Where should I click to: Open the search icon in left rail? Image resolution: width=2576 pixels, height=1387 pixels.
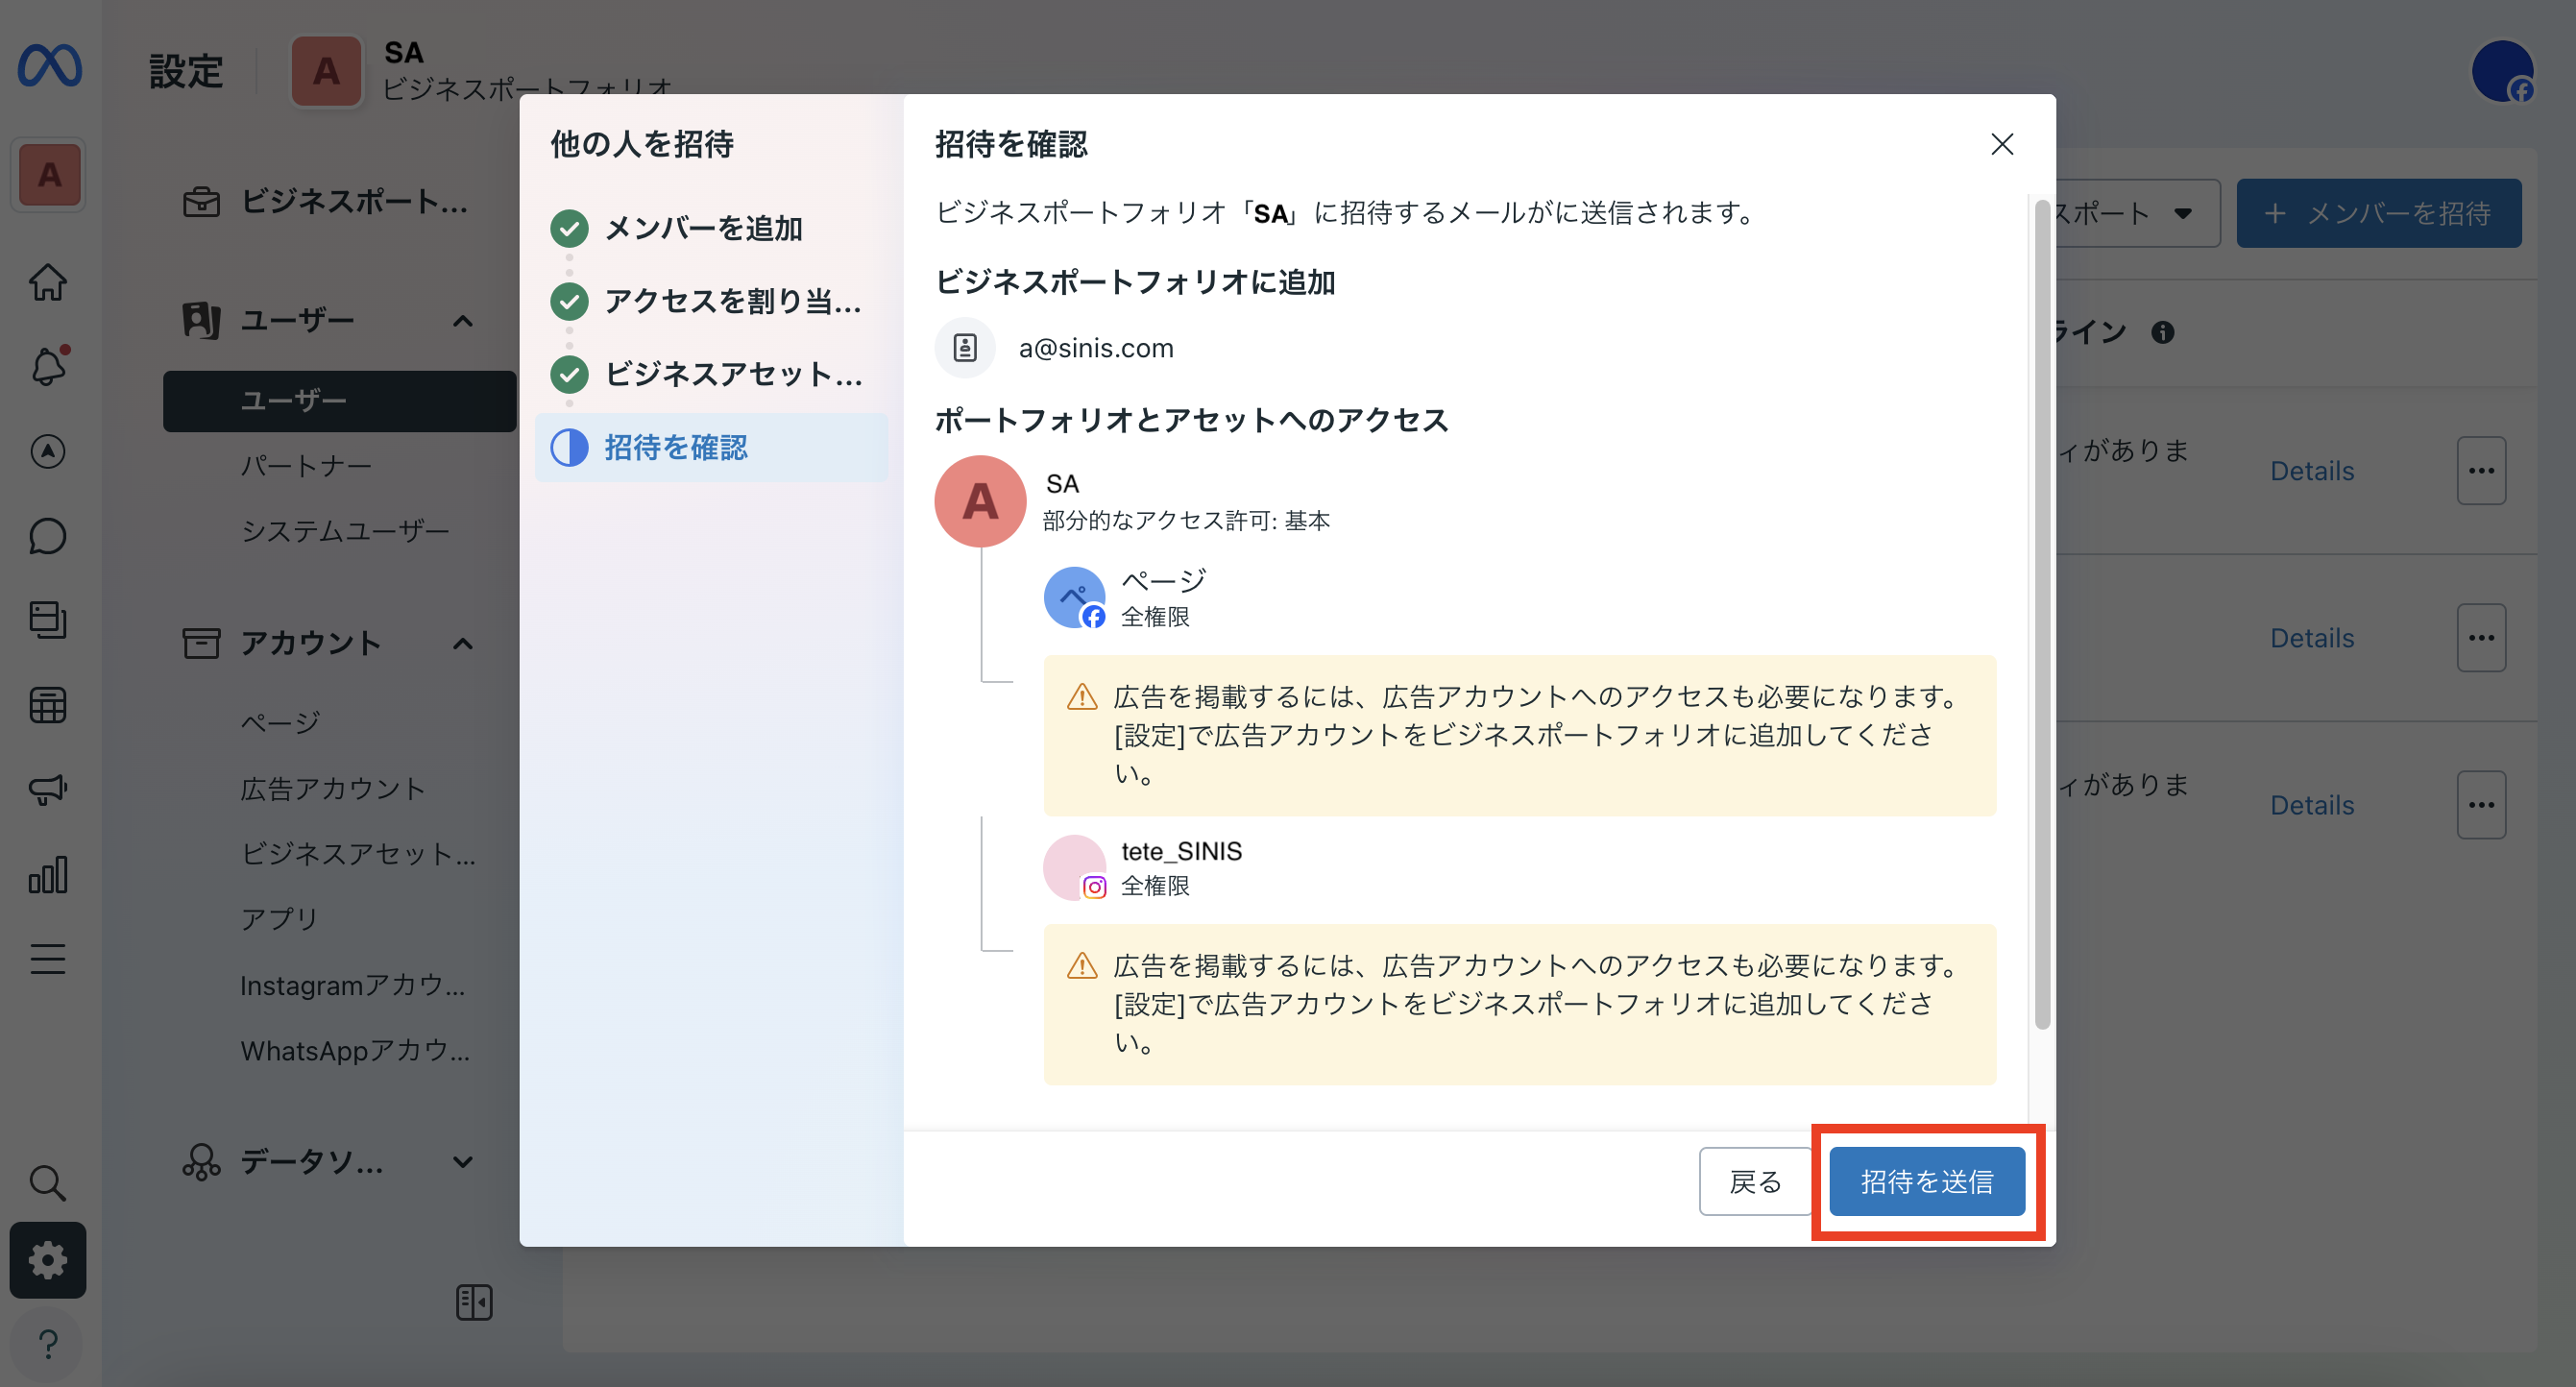click(48, 1183)
